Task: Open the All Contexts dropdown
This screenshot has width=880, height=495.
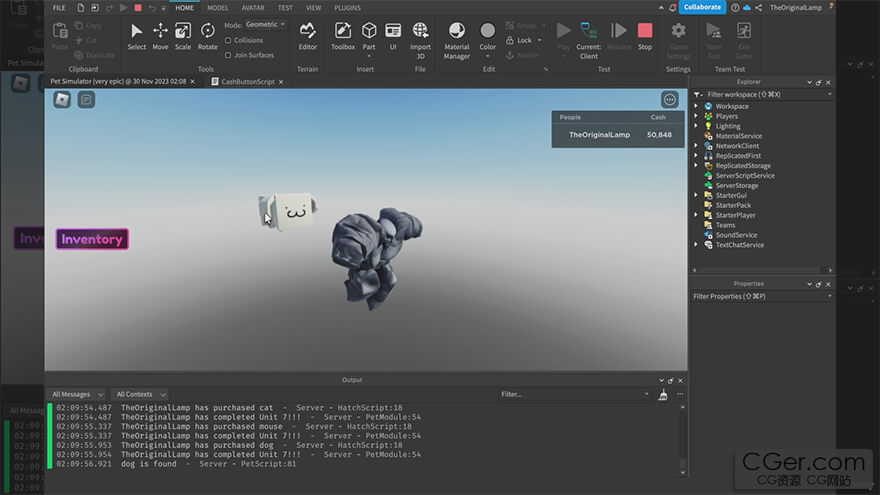Action: tap(140, 395)
